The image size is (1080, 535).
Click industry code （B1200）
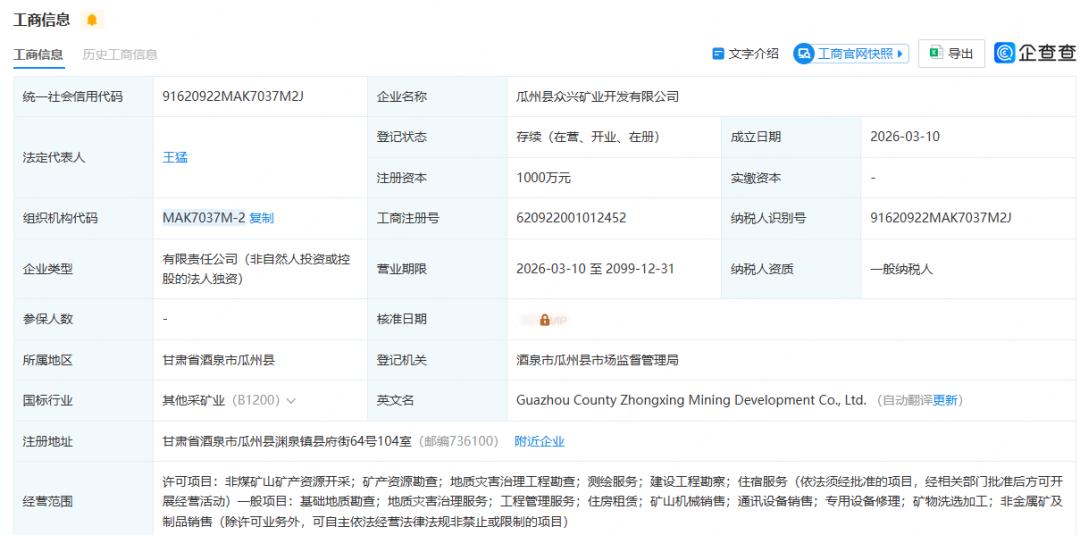click(255, 401)
